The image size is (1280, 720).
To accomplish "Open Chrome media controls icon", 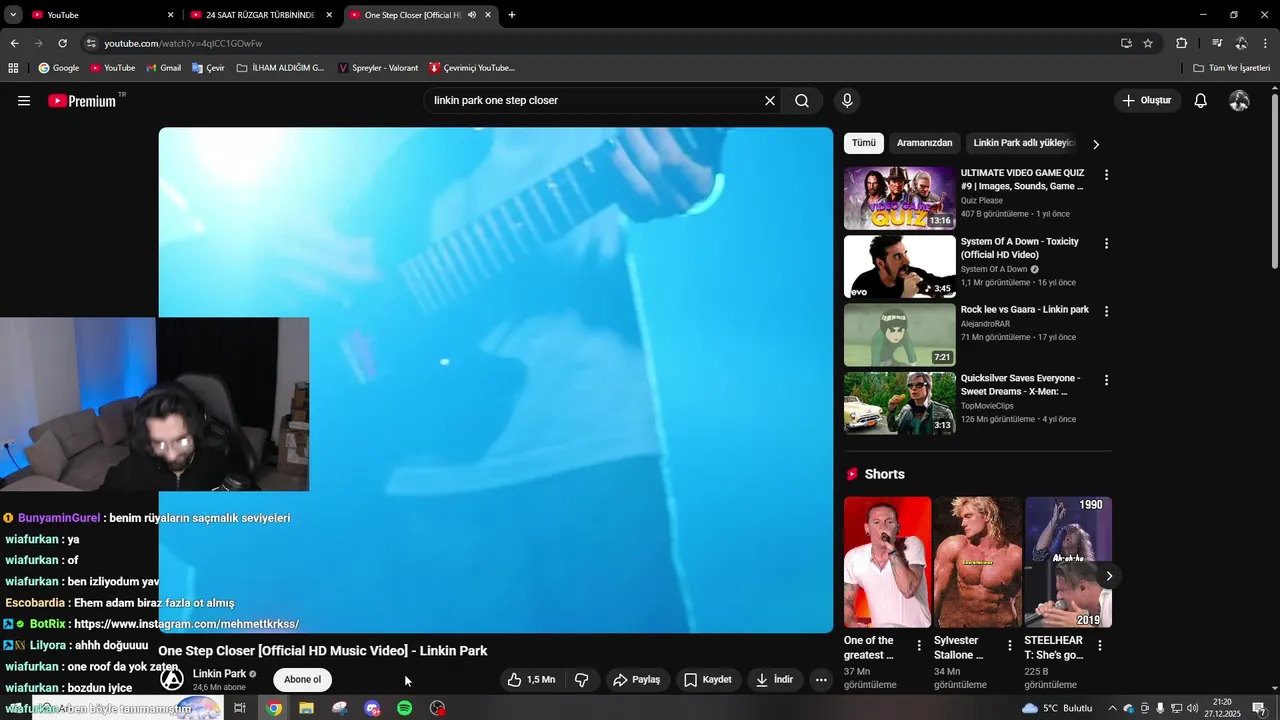I will [x=1217, y=43].
